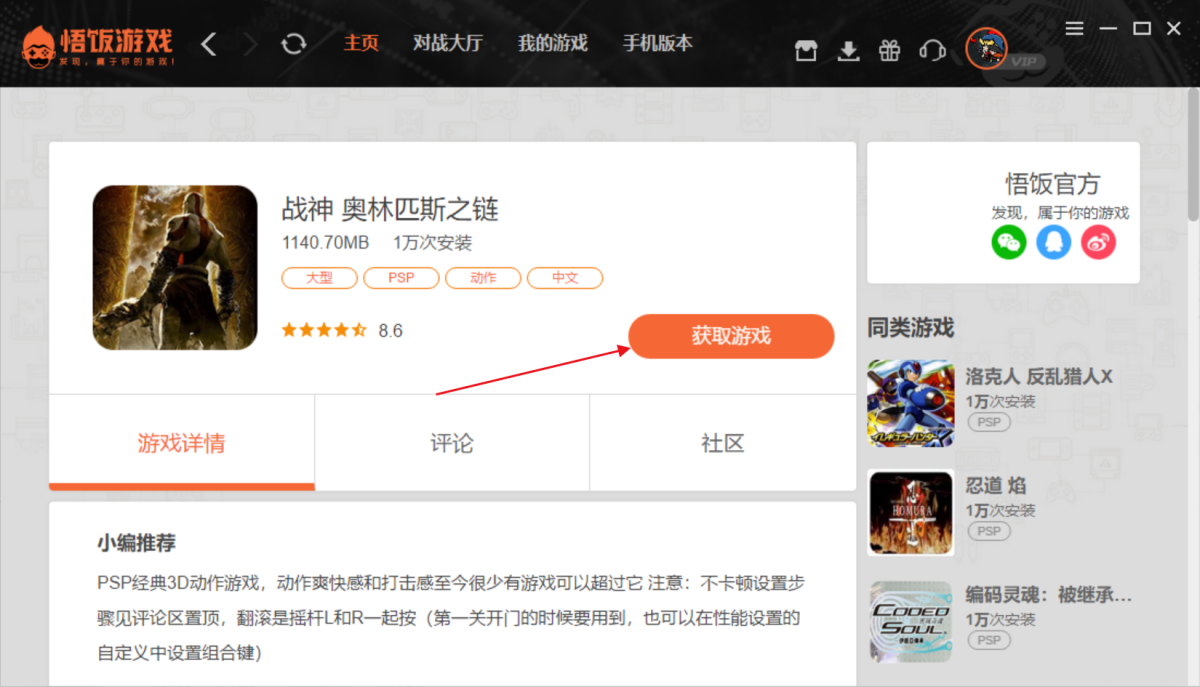Image resolution: width=1200 pixels, height=687 pixels.
Task: Open 对战大厅 menu
Action: click(x=448, y=43)
